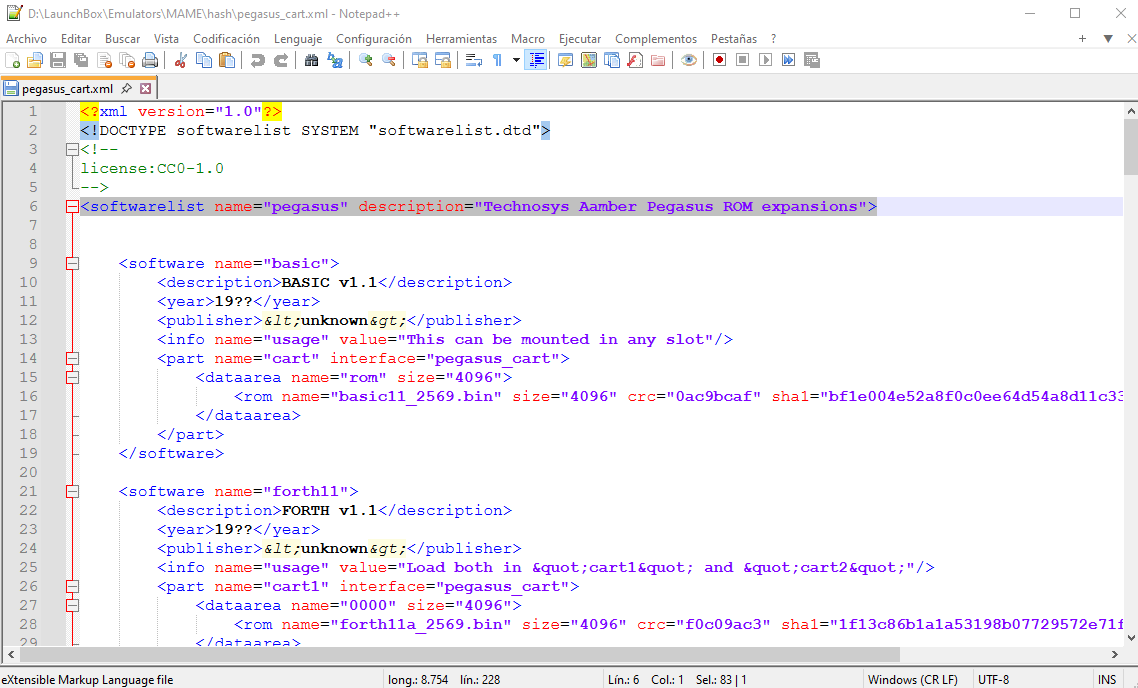Collapse the softwarelist fold at line 6
The width and height of the screenshot is (1138, 688).
[x=72, y=207]
